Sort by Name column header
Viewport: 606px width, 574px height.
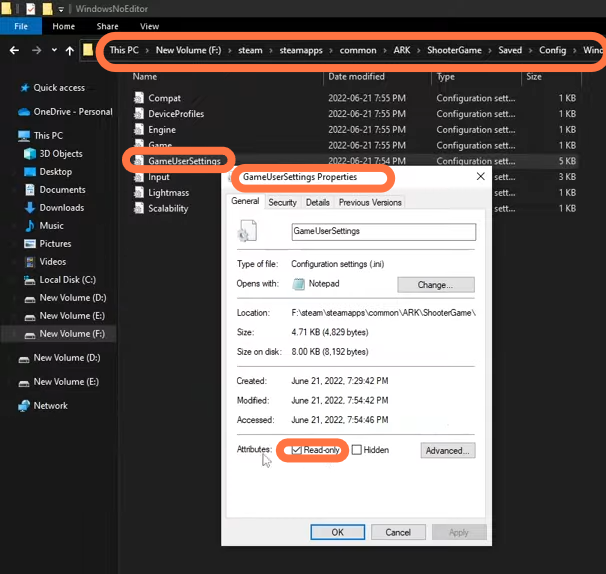point(145,77)
